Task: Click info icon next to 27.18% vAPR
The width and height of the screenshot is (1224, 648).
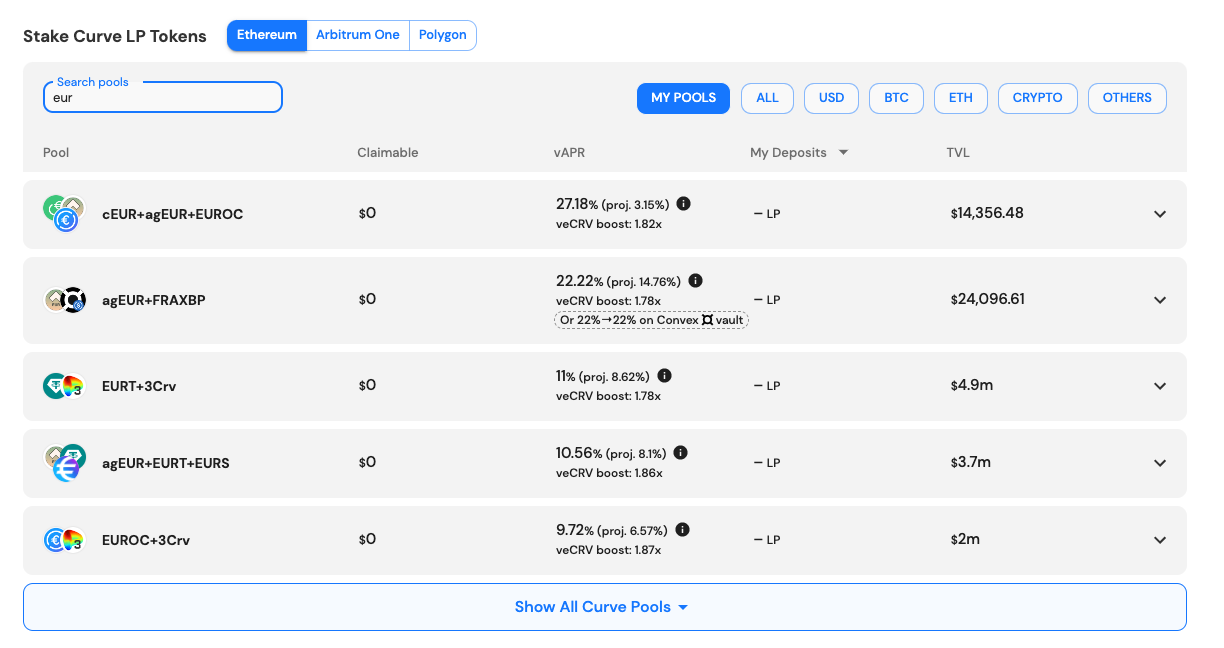Action: tap(684, 204)
